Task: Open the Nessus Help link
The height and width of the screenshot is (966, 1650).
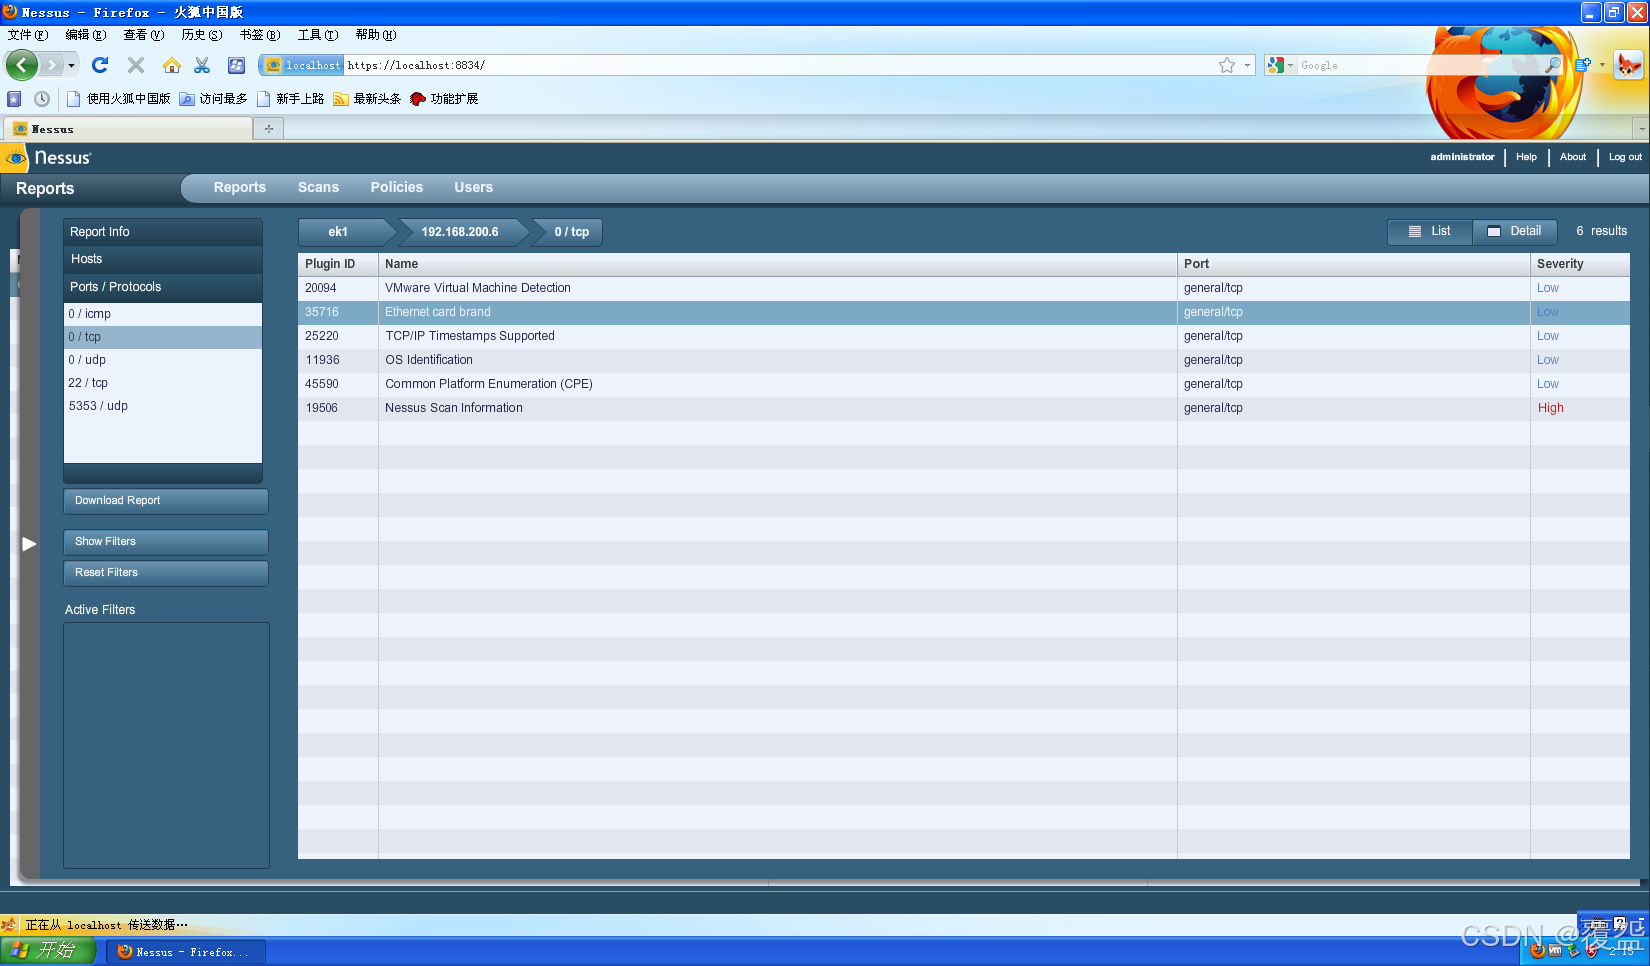Action: (x=1526, y=157)
